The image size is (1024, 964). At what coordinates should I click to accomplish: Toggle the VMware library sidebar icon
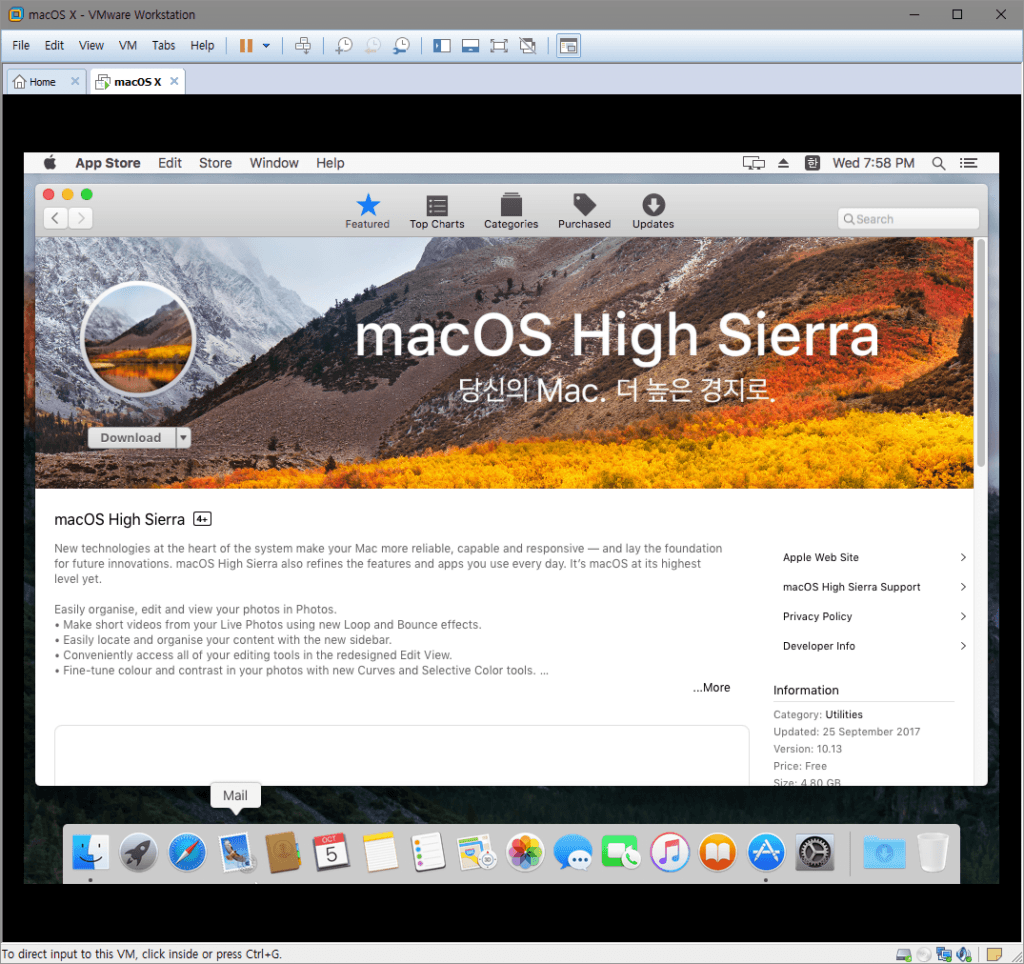[x=442, y=46]
